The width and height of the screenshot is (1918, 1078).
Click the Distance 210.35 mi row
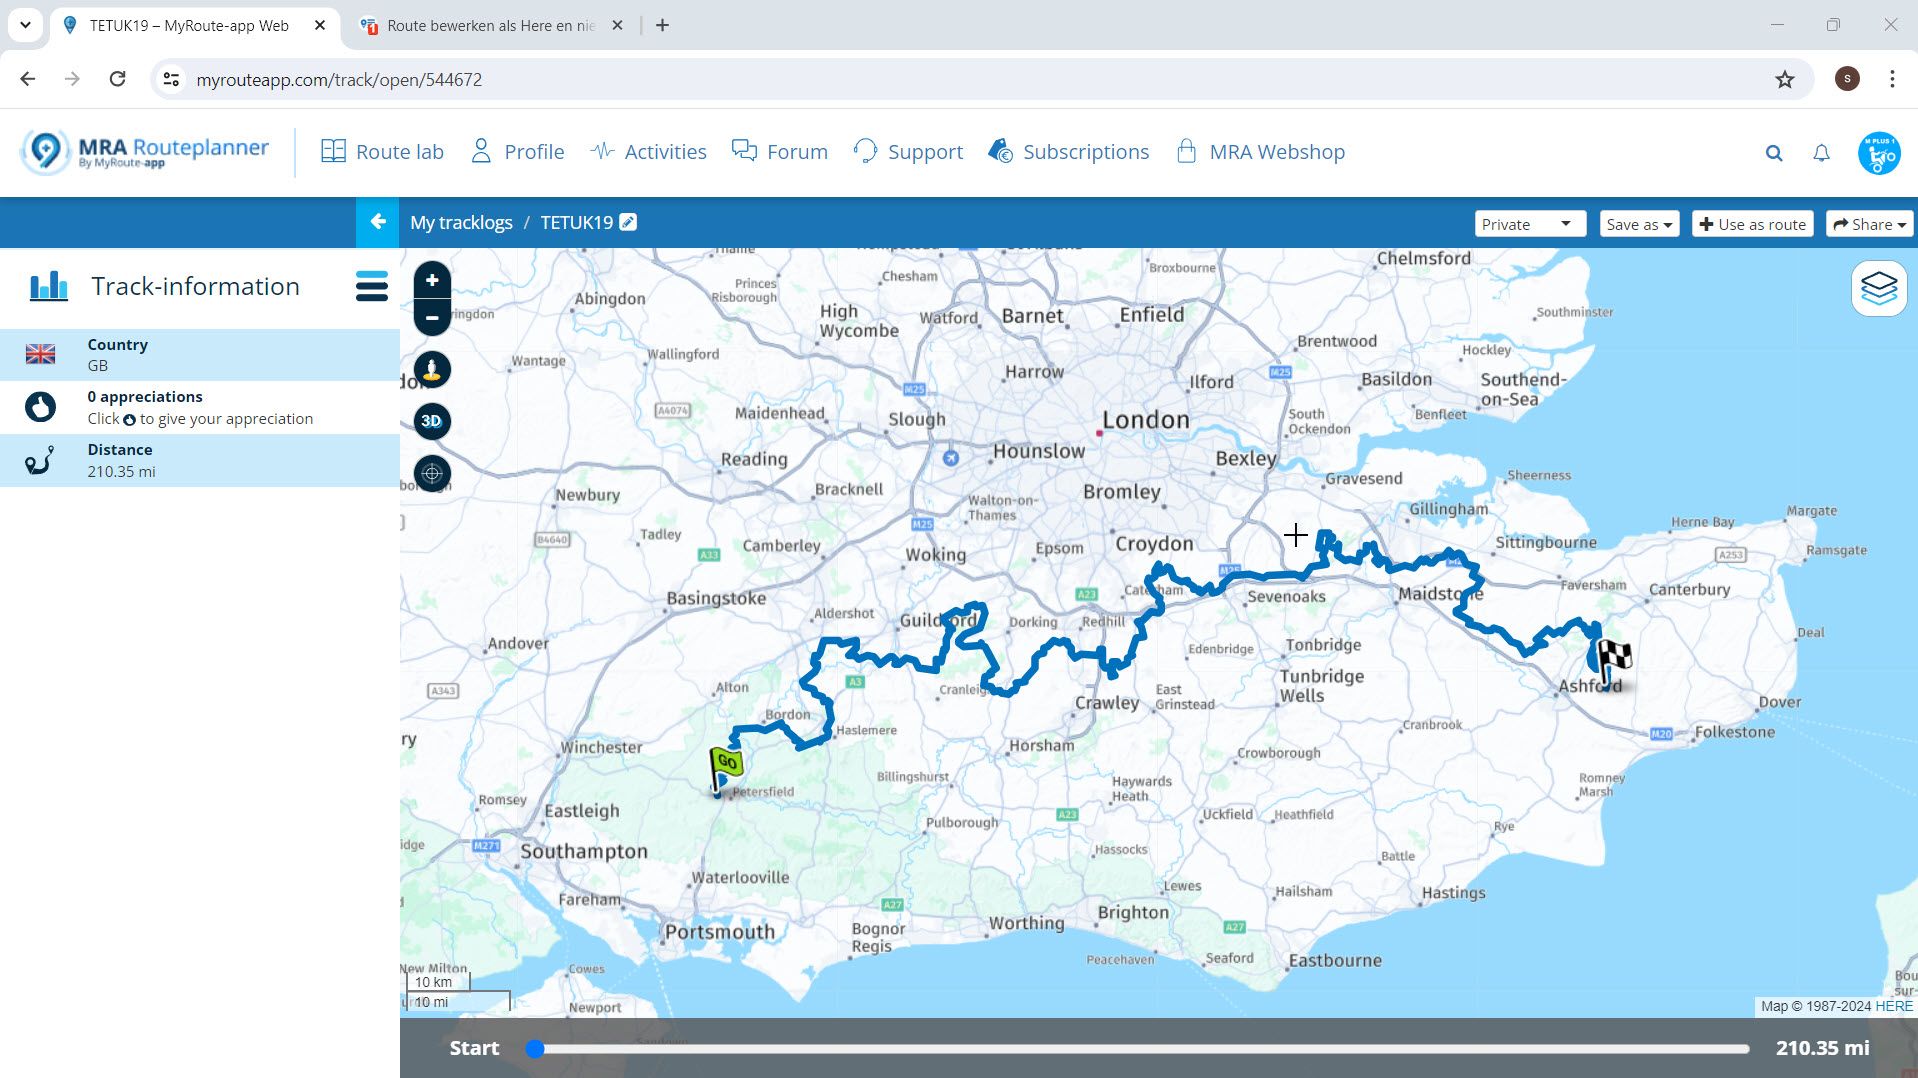tap(200, 460)
